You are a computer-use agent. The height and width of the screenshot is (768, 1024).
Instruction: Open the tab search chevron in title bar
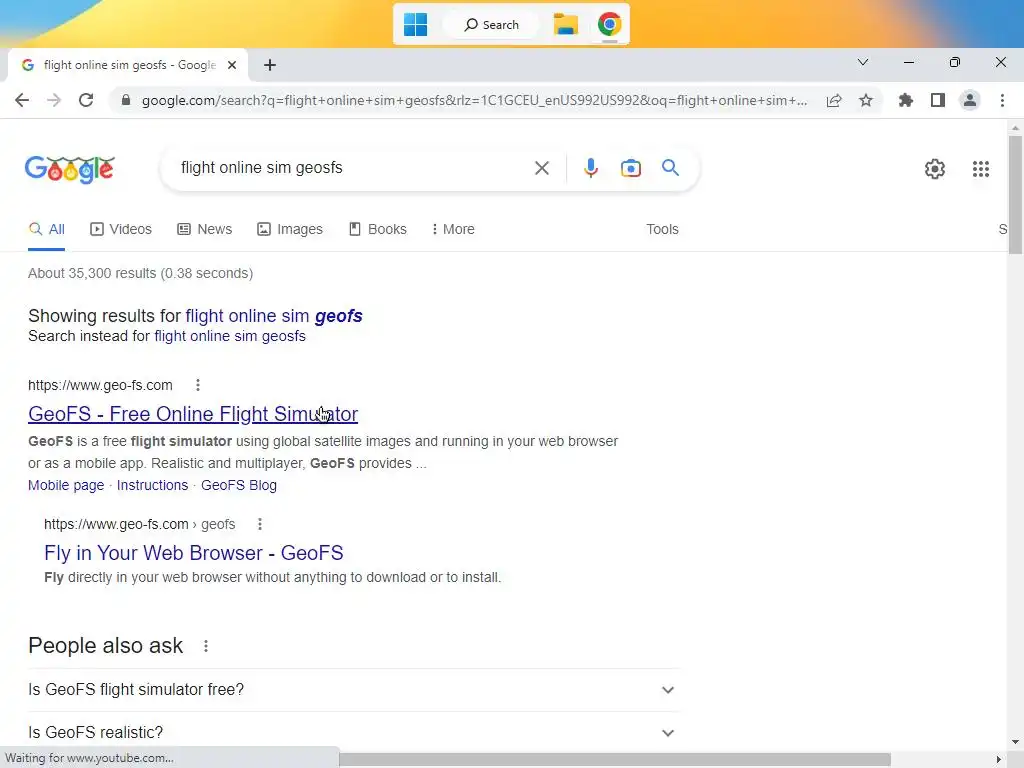863,62
